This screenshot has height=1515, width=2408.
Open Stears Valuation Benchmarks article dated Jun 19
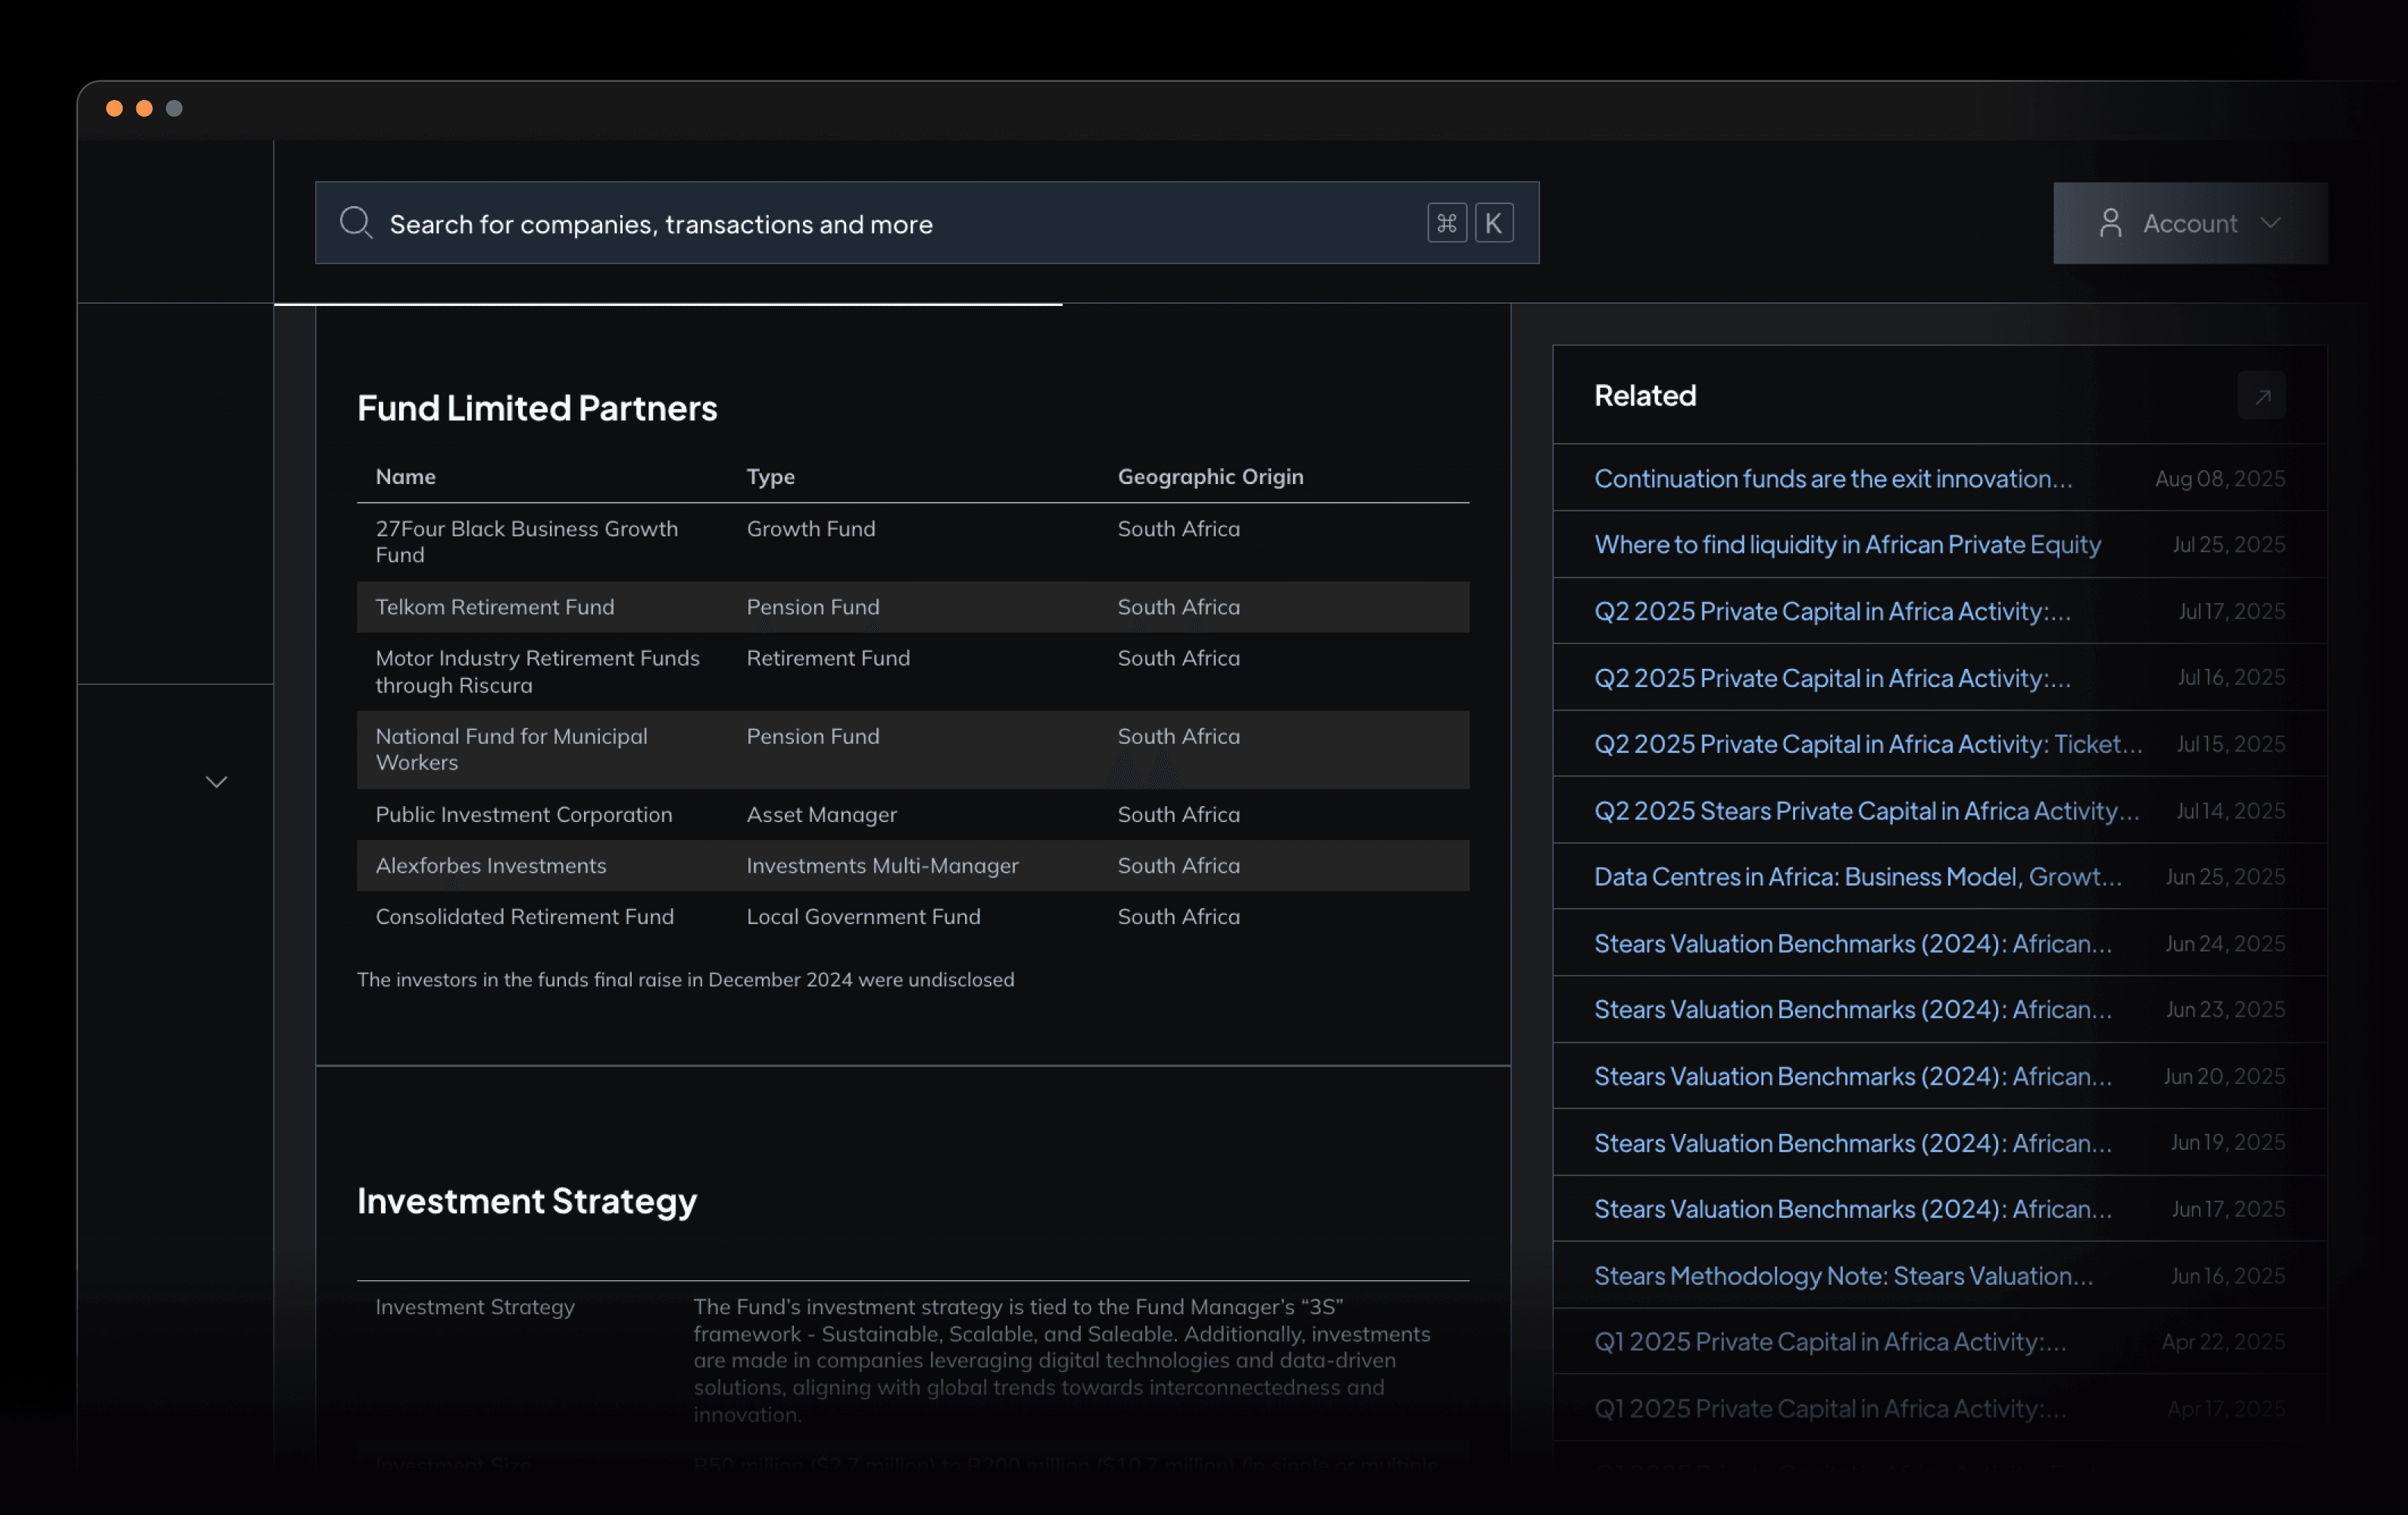pos(1853,1143)
